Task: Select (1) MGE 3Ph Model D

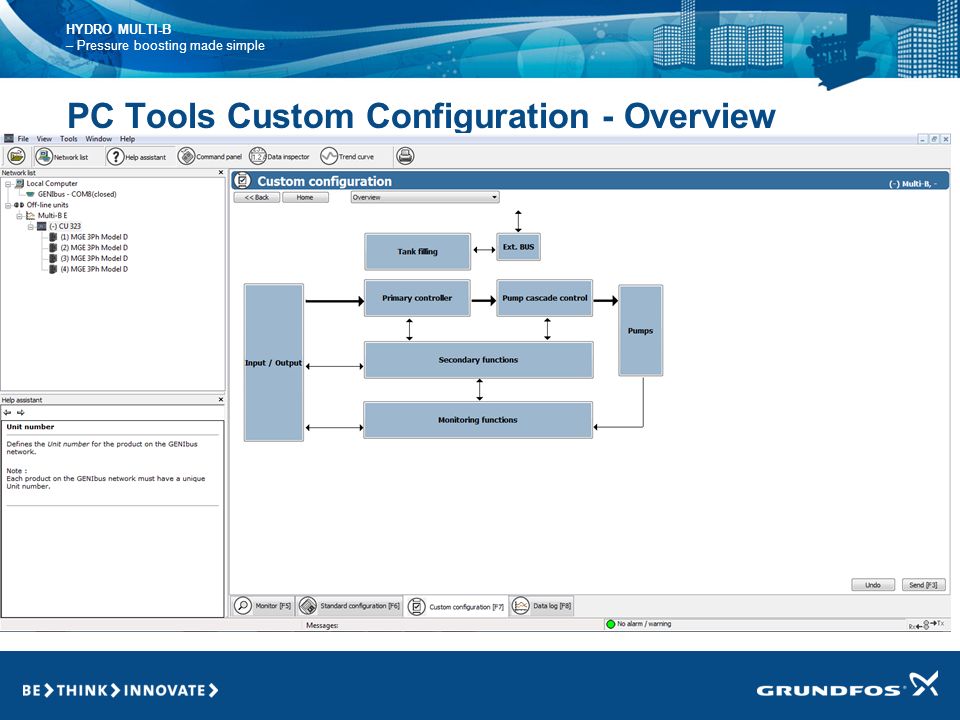Action: pyautogui.click(x=94, y=237)
